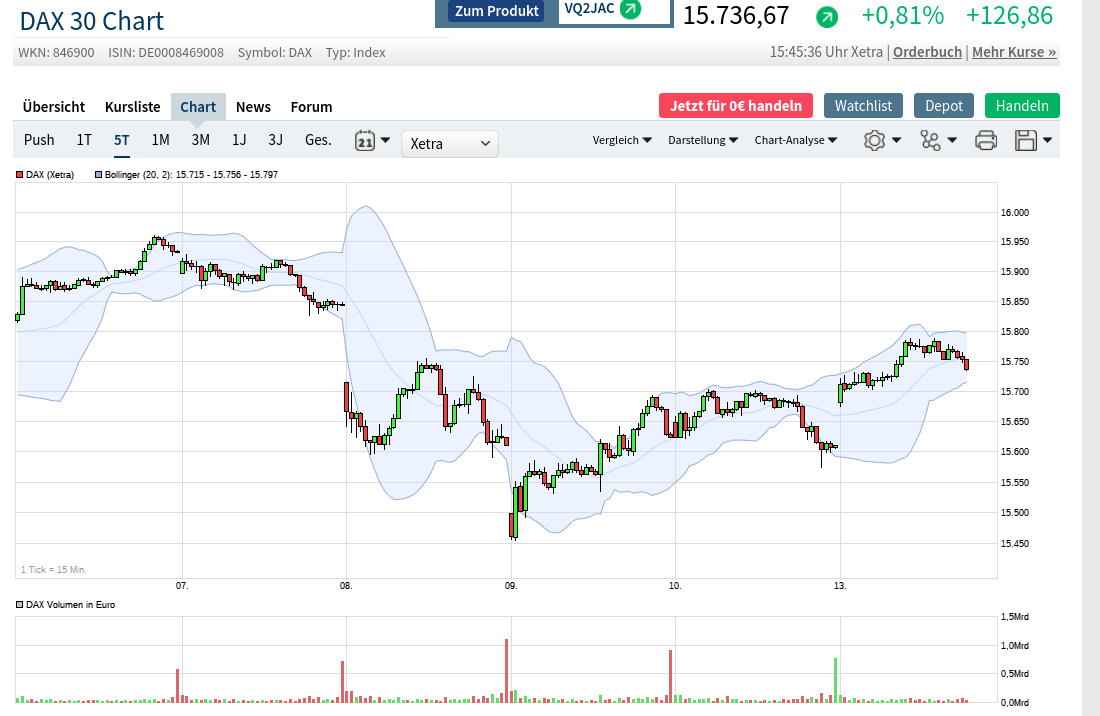The image size is (1100, 716).
Task: Click the green Handeln button
Action: (x=1022, y=106)
